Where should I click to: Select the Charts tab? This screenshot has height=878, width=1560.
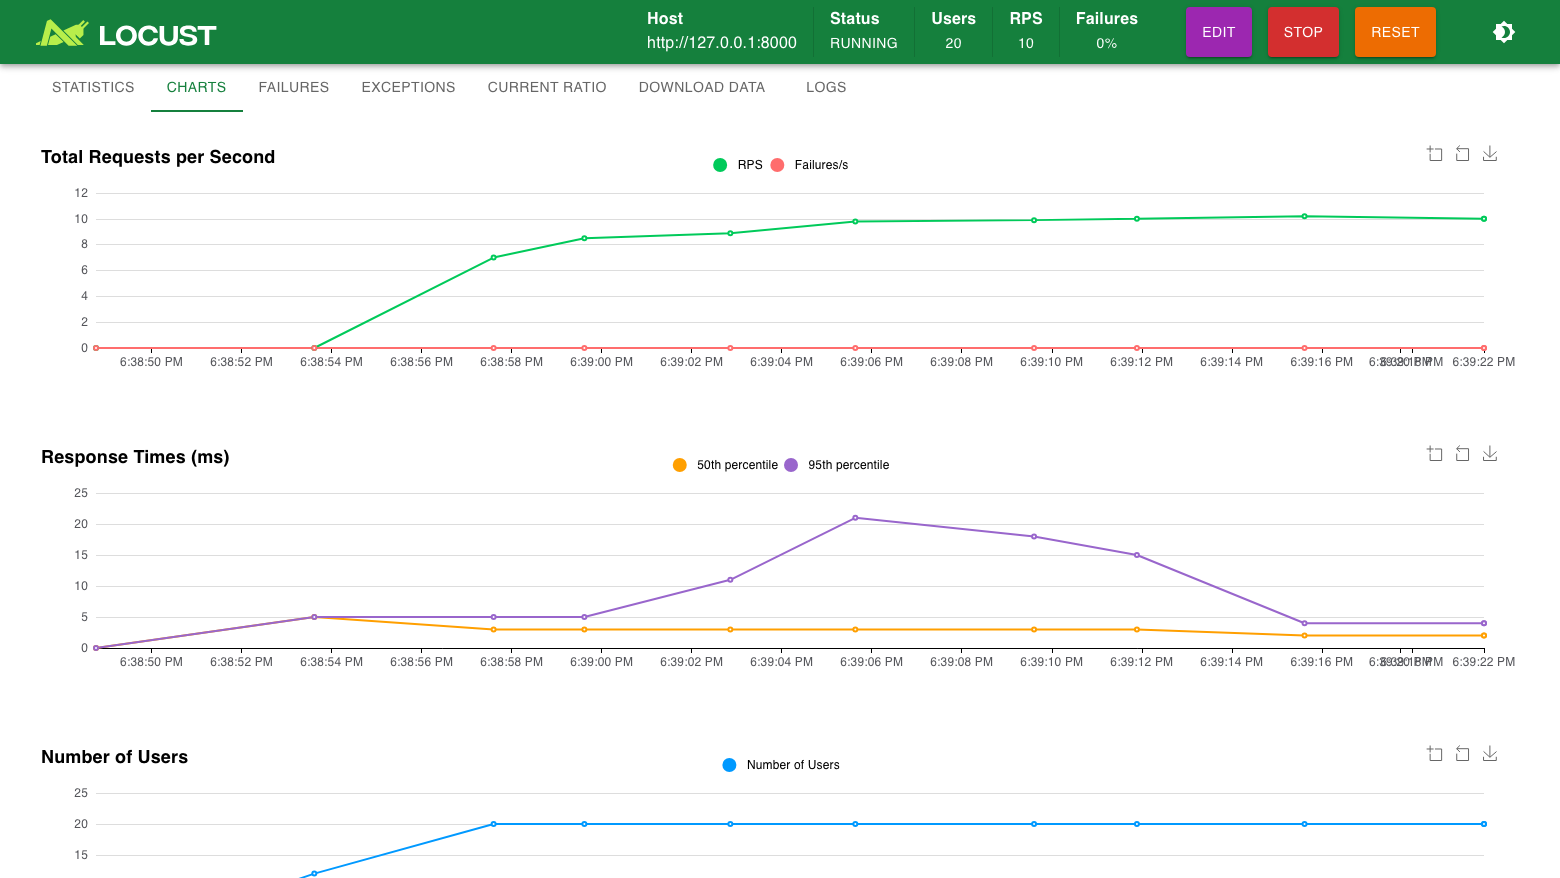[197, 87]
